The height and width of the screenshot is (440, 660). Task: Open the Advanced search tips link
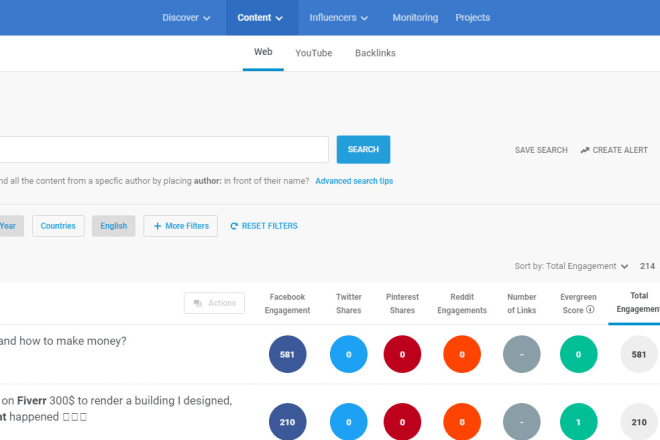click(x=354, y=181)
